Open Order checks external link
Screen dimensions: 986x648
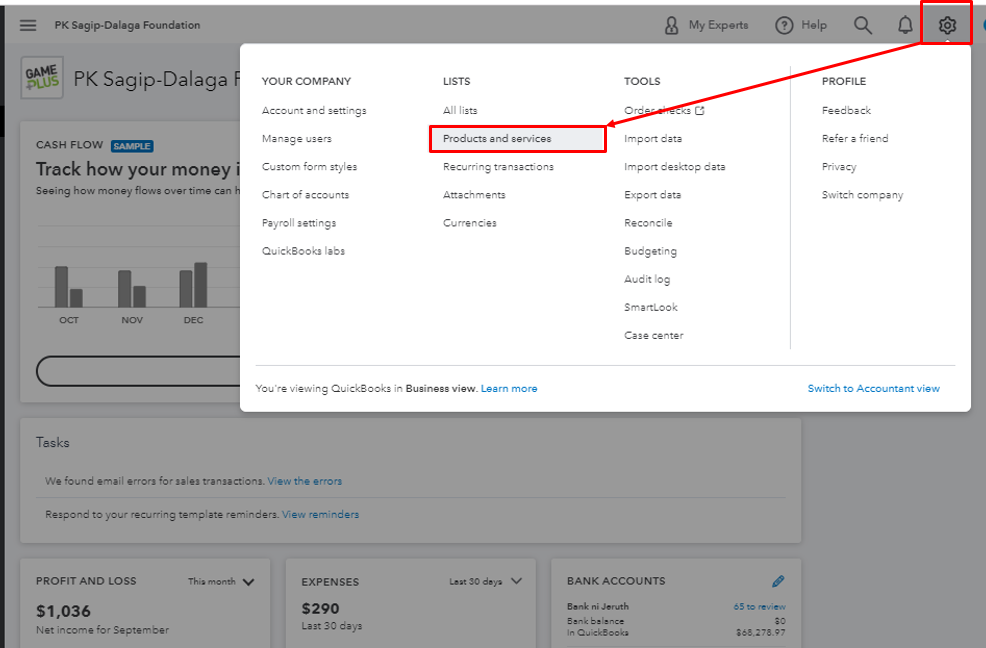[x=664, y=111]
